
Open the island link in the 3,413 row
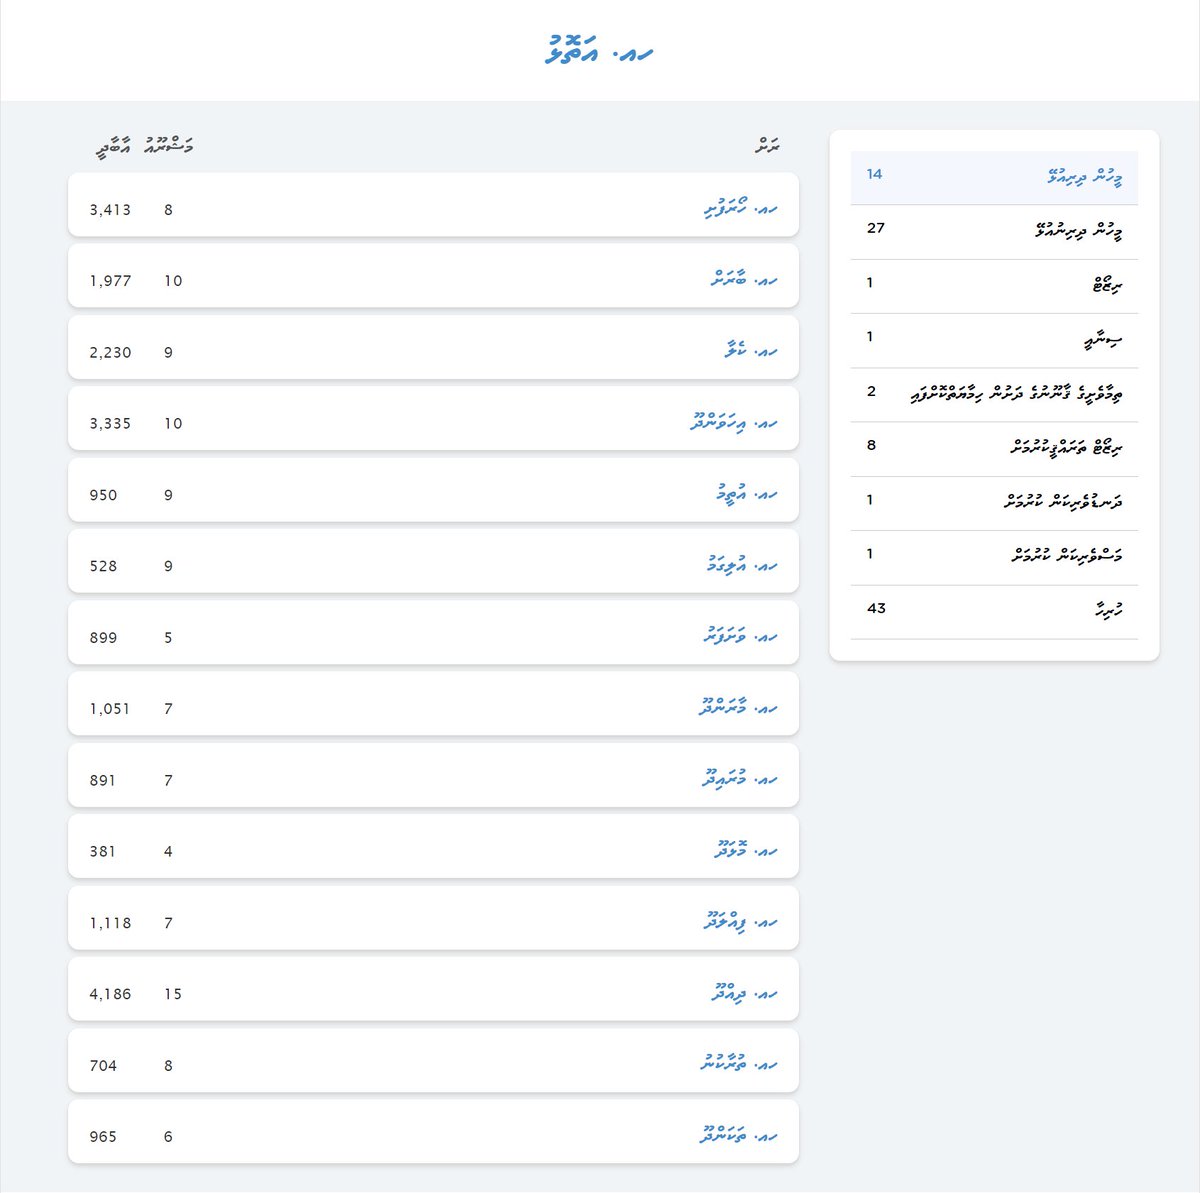[741, 209]
